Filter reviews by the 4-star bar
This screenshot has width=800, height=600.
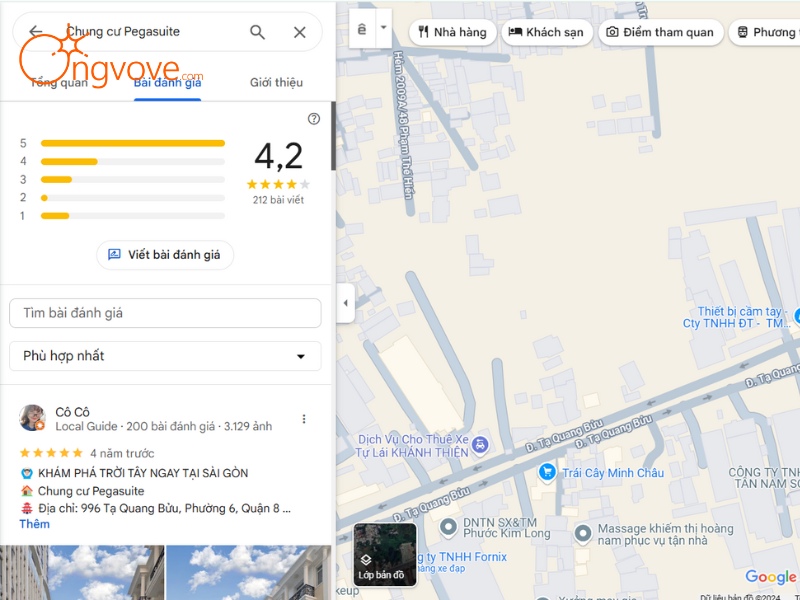tap(122, 161)
